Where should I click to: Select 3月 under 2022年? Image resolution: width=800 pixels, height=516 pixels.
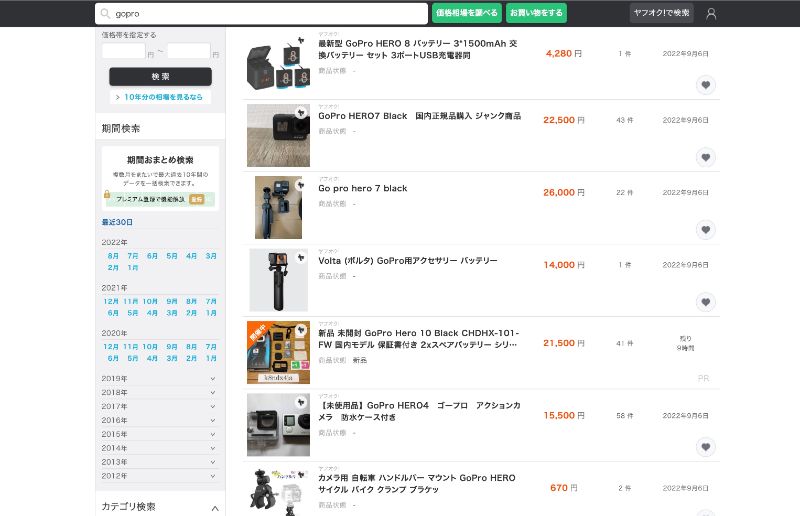tap(211, 256)
